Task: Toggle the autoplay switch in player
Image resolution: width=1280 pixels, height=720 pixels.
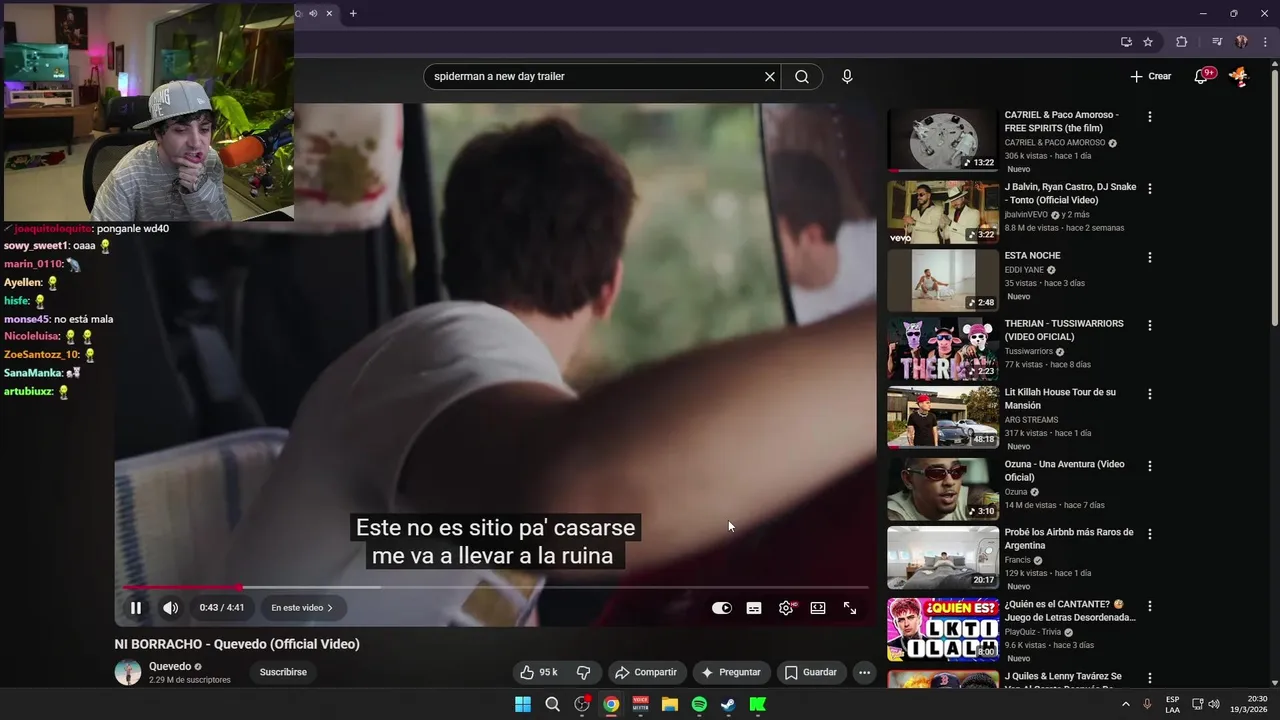Action: [x=721, y=608]
